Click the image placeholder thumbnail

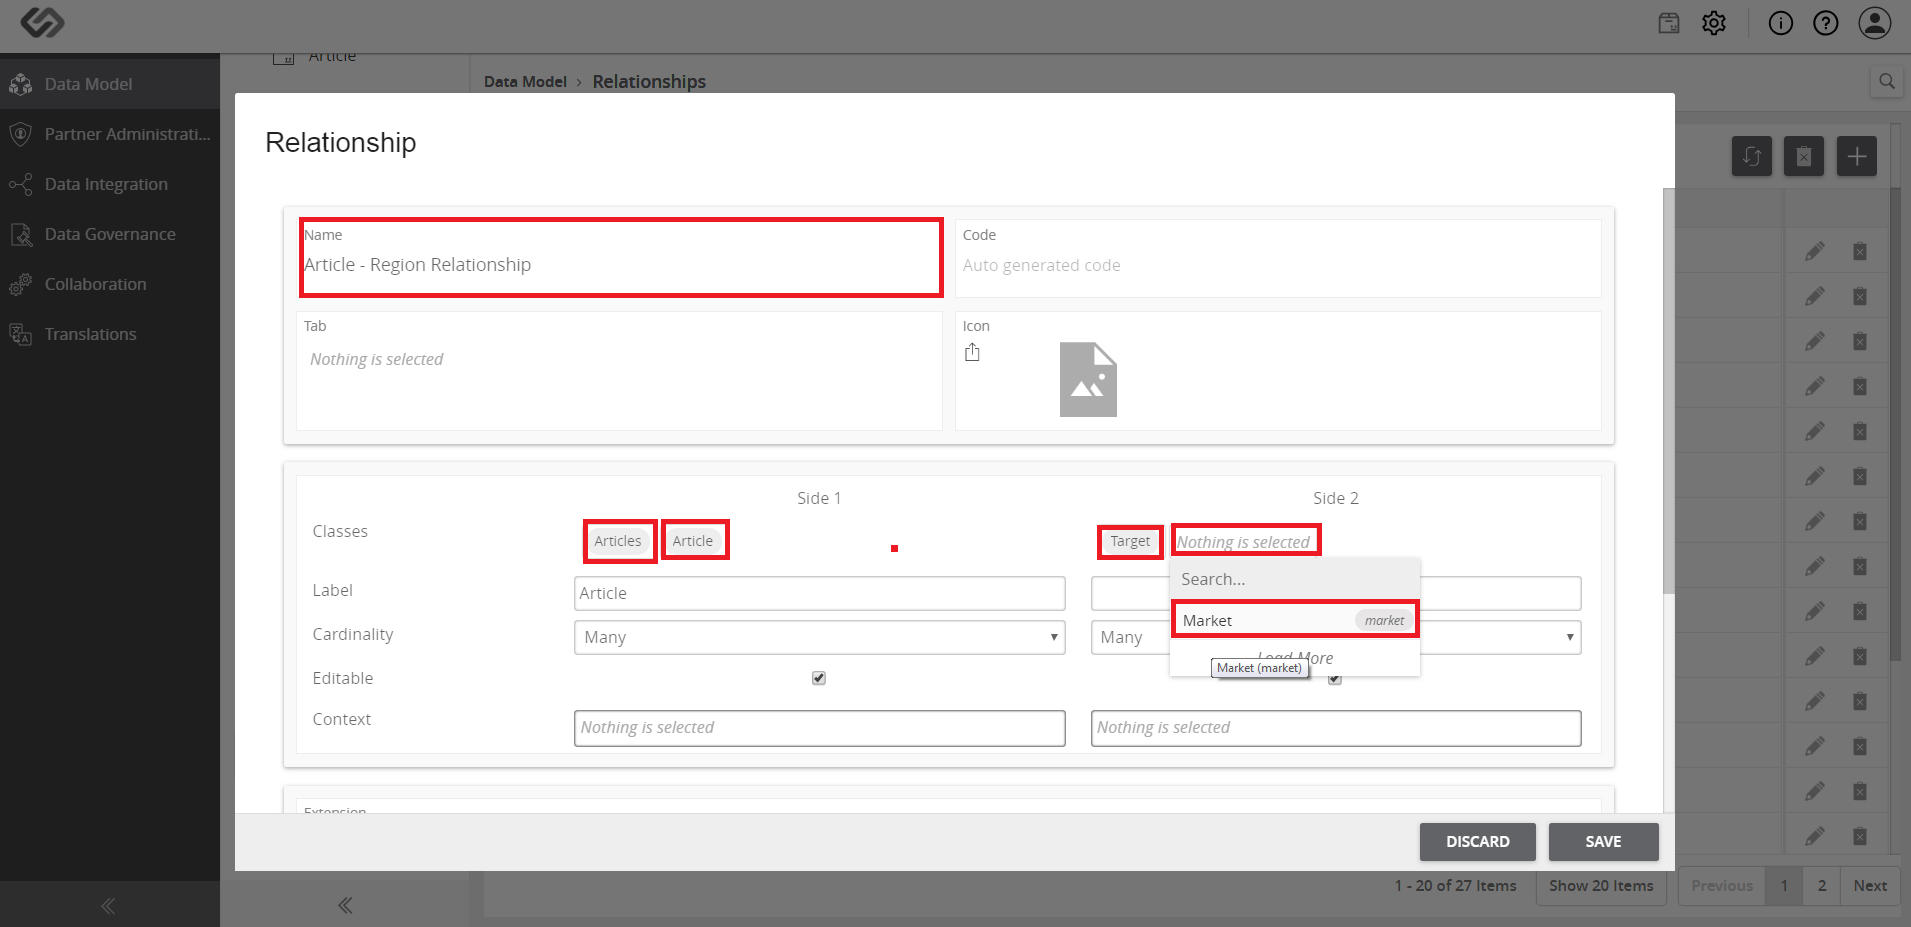click(x=1088, y=380)
